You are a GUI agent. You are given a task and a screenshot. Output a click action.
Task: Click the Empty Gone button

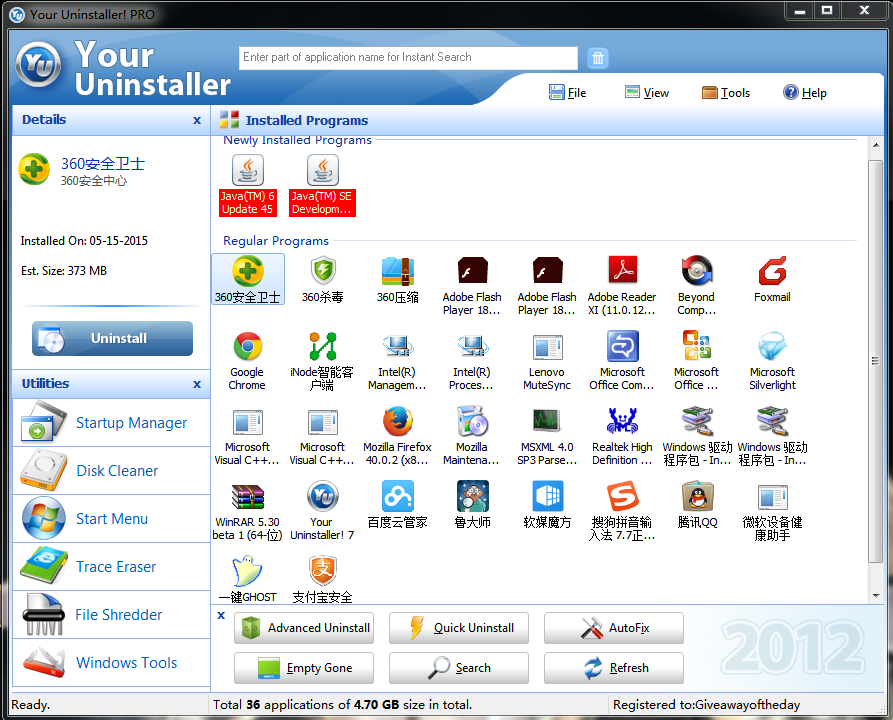(x=304, y=668)
